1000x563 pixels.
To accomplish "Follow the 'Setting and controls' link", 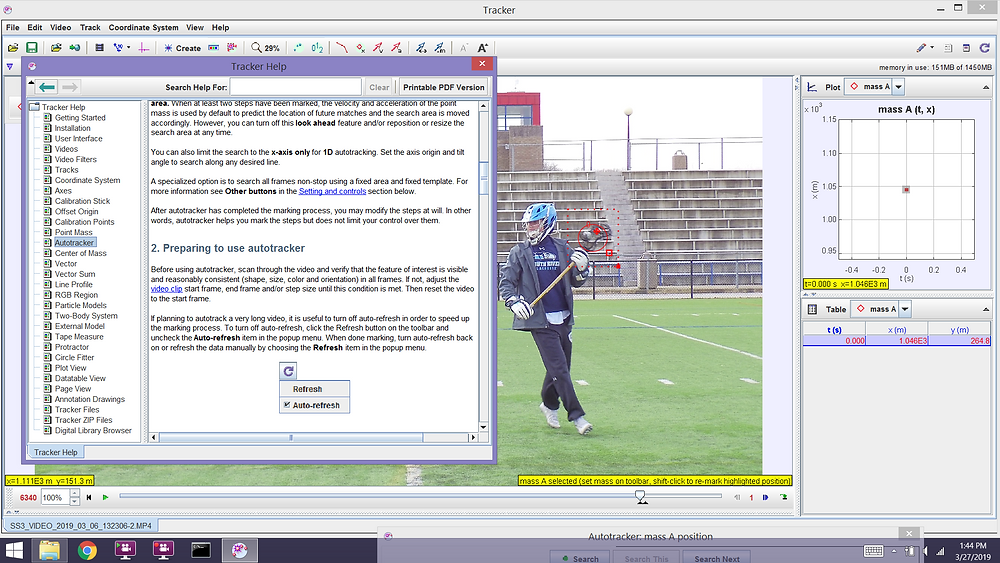I will [x=332, y=191].
